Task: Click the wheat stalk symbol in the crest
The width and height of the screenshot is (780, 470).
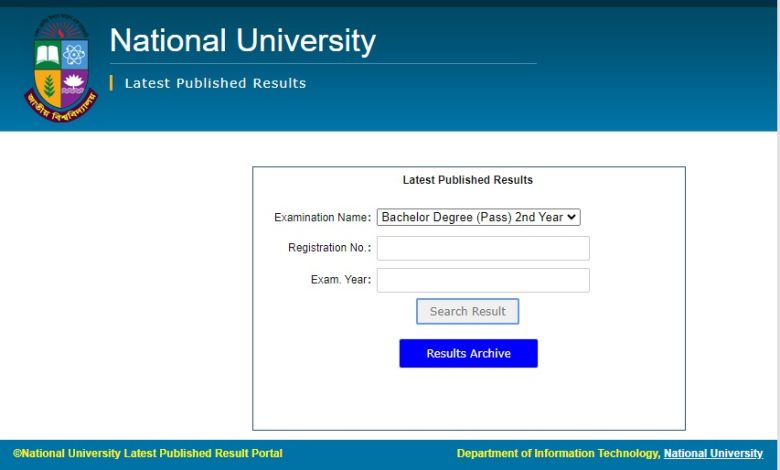Action: pyautogui.click(x=49, y=84)
